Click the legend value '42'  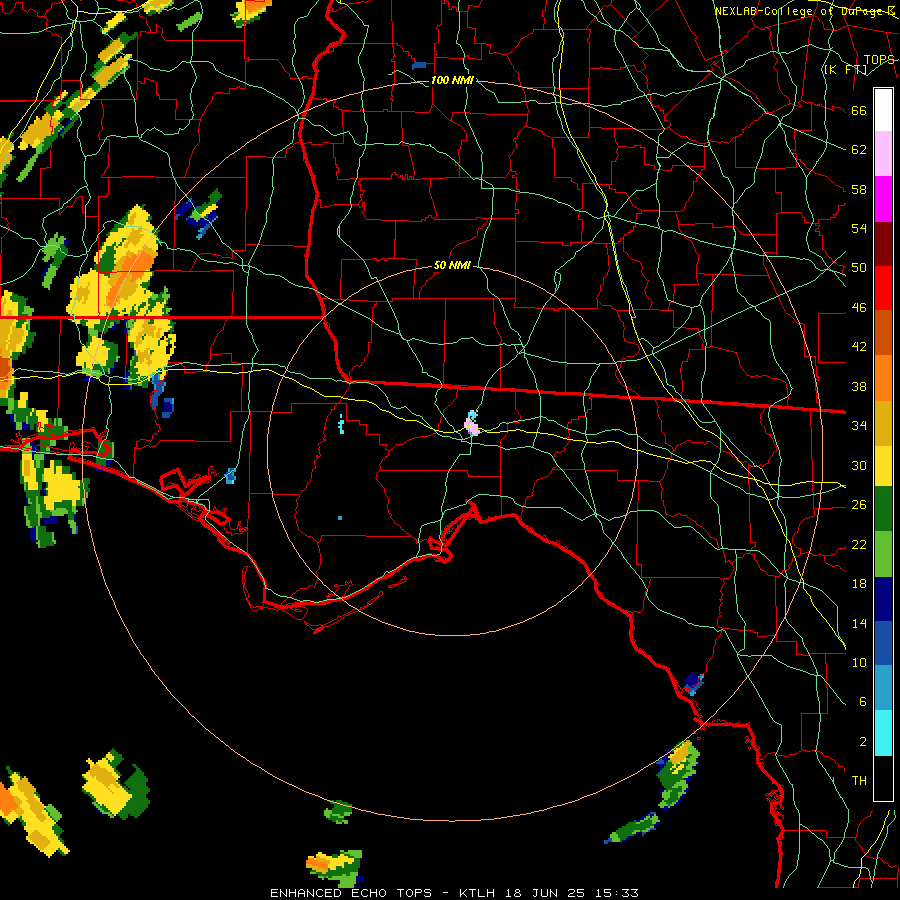[x=859, y=347]
